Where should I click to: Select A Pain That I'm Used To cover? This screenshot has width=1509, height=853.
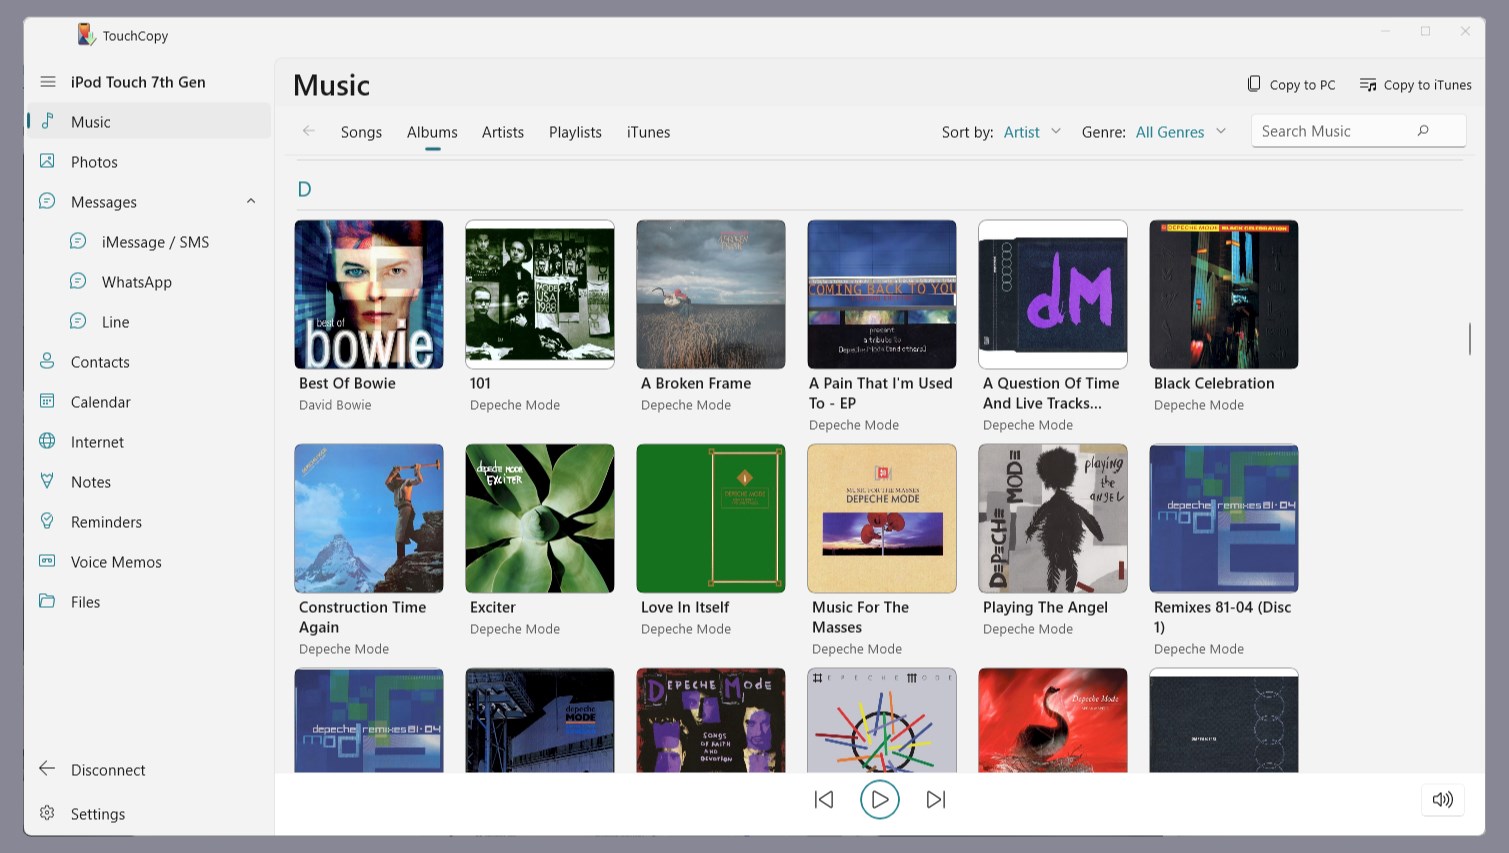tap(882, 295)
